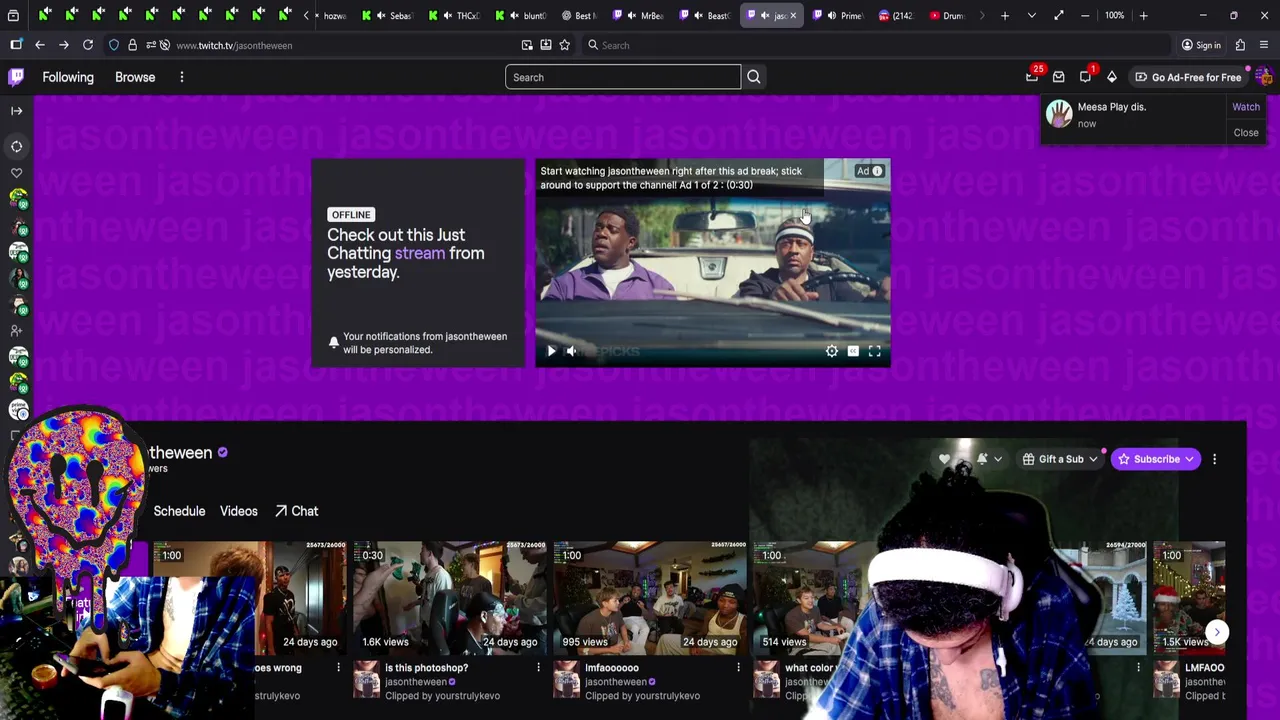
Task: Expand the left sidebar arrow
Action: tap(16, 111)
